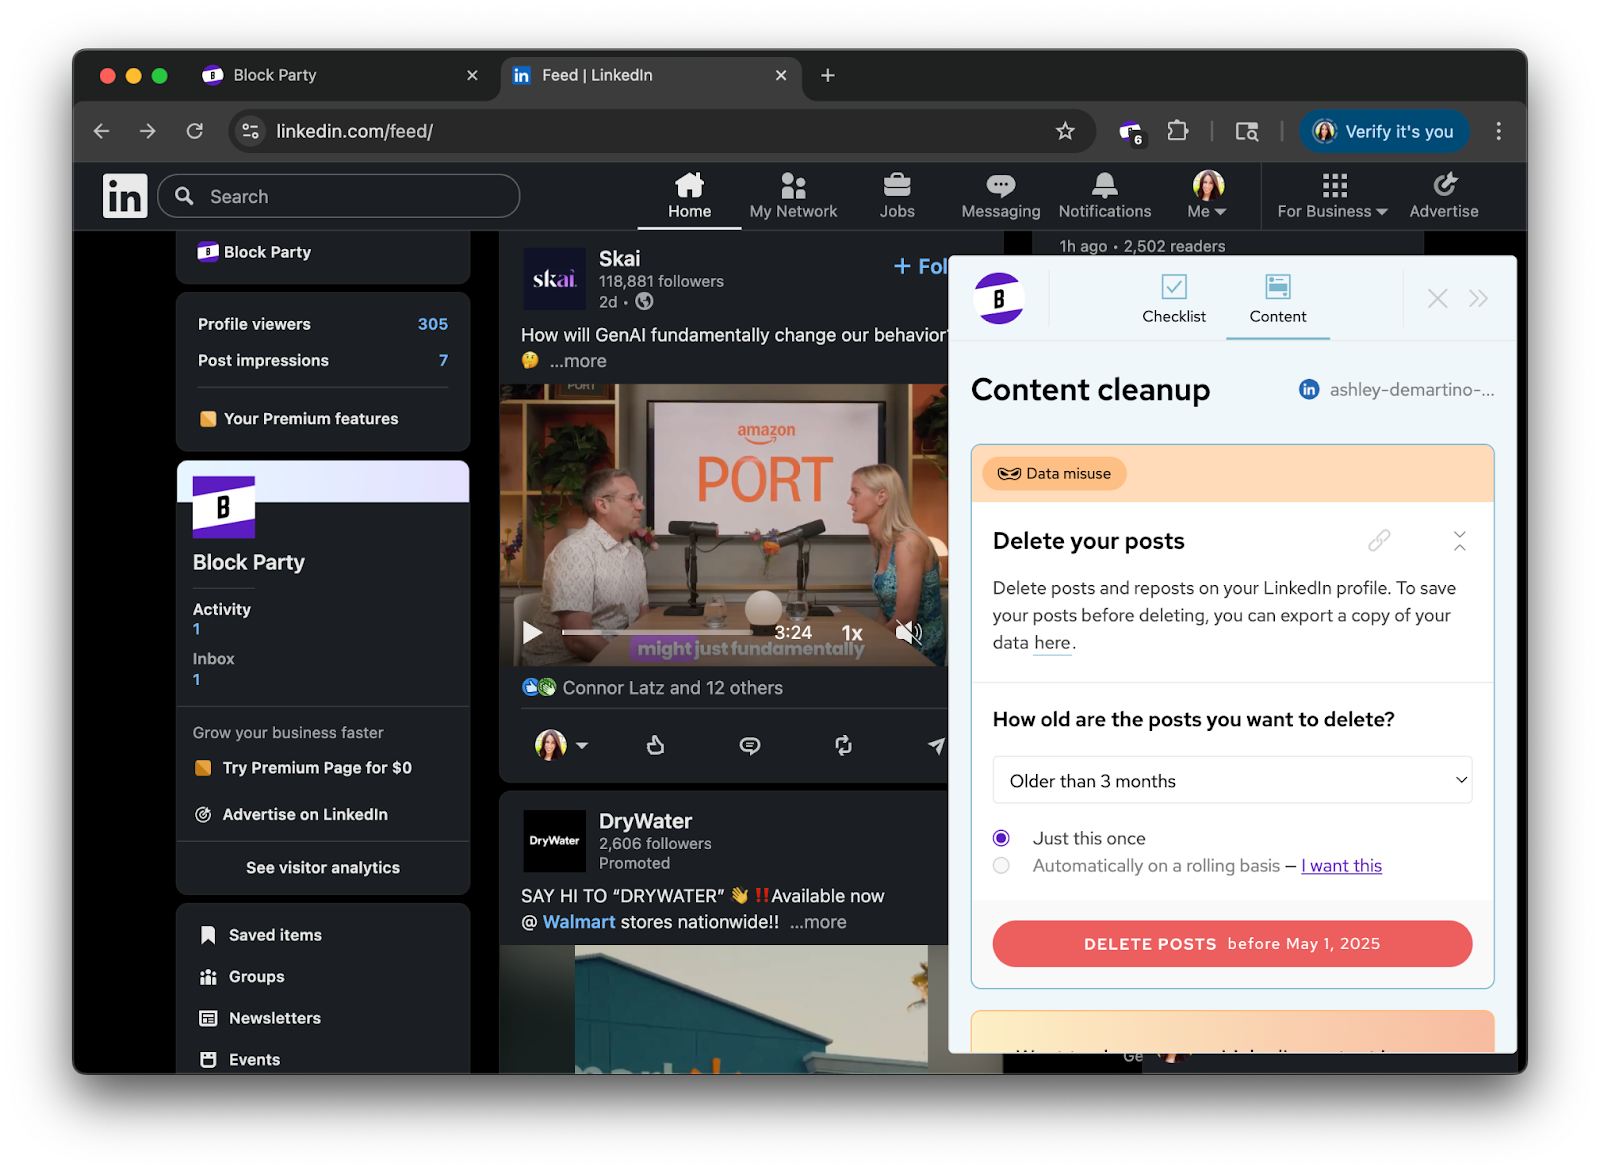Screen dimensions: 1600x1170
Task: Unmute the Skai video
Action: [x=907, y=632]
